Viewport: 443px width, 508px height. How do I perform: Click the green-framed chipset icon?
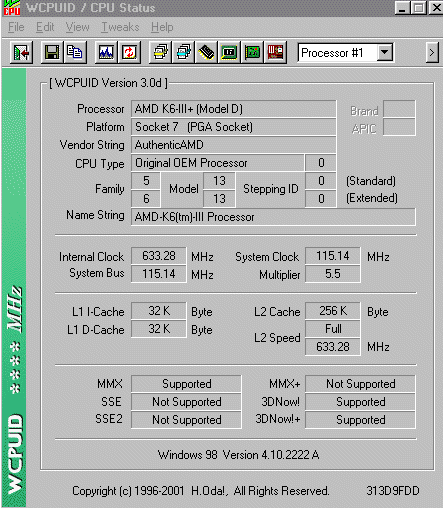229,53
